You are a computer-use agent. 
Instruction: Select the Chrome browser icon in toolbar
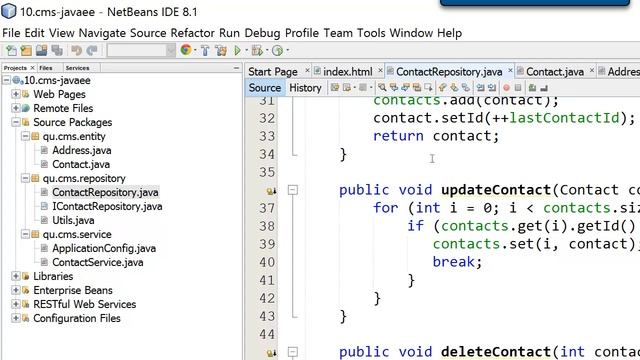point(186,50)
